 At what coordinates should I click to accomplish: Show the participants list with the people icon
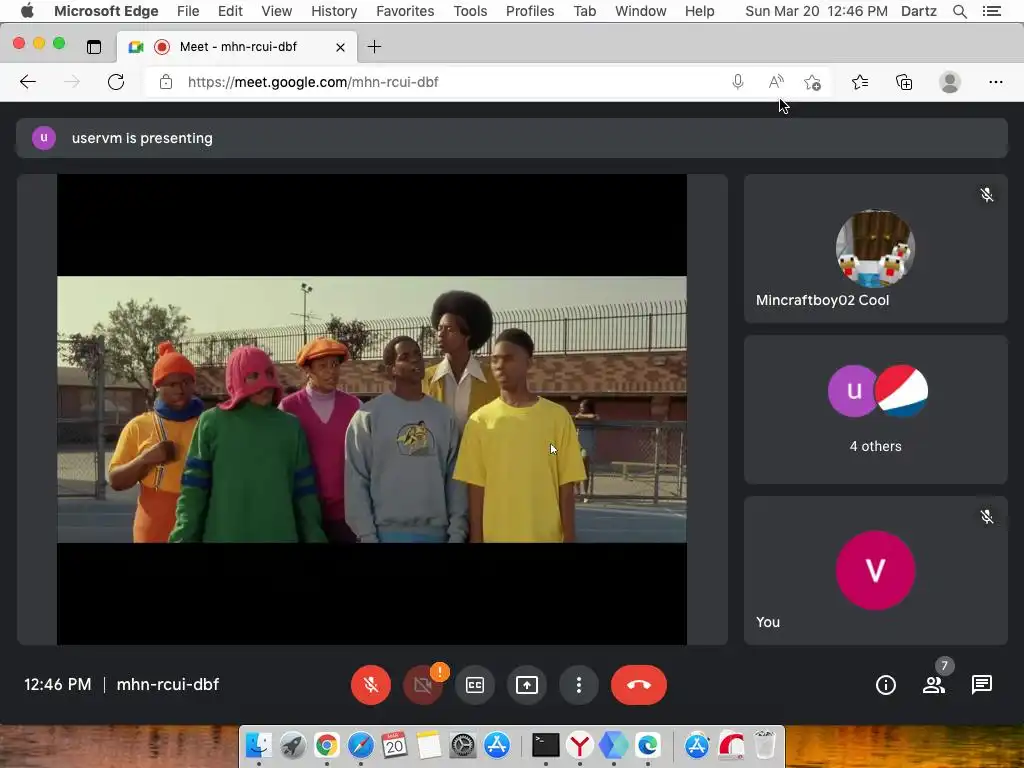[934, 684]
